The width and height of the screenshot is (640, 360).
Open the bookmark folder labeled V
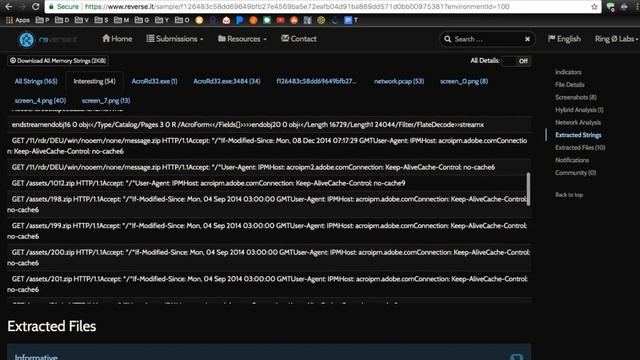[x=82, y=20]
